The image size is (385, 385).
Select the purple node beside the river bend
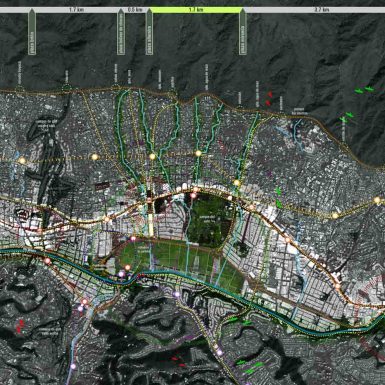[x=122, y=274]
